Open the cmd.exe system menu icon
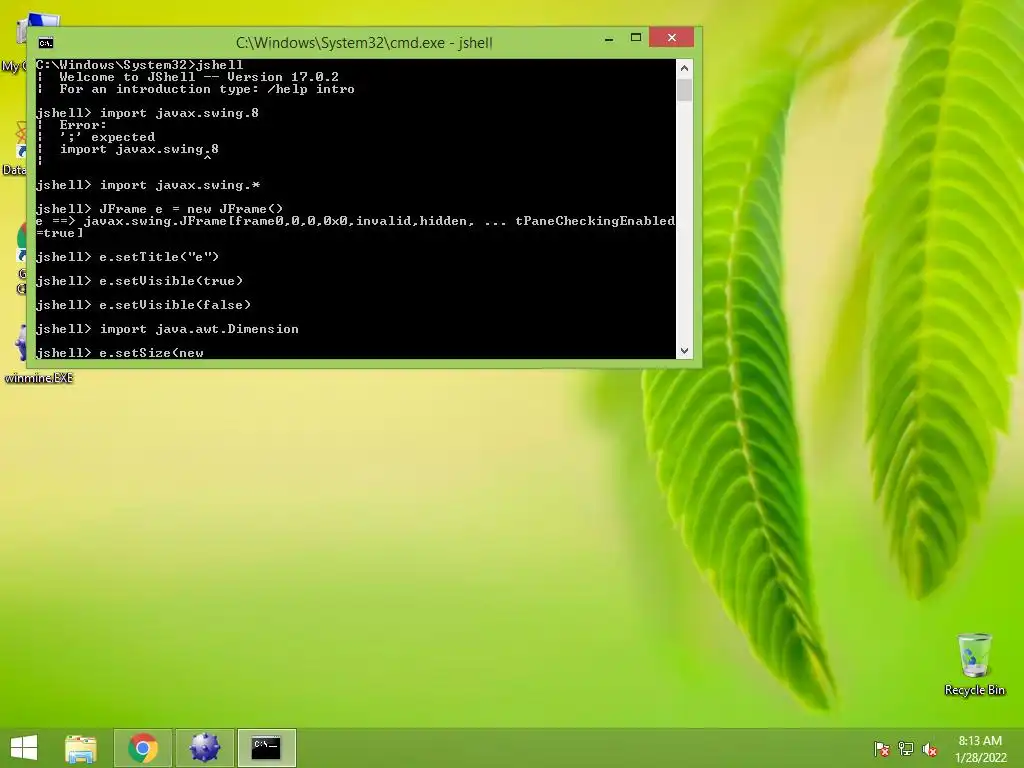The image size is (1024, 768). tap(46, 43)
